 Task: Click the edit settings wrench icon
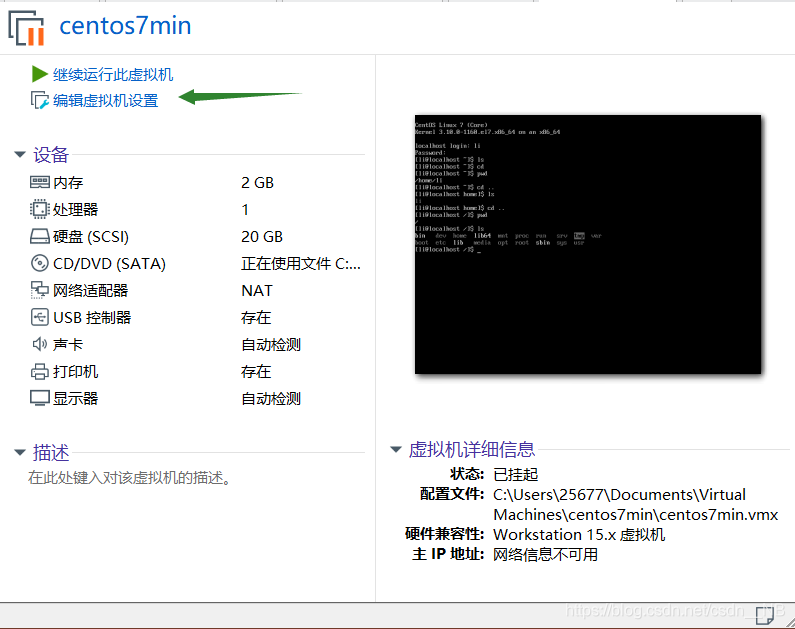[x=40, y=100]
